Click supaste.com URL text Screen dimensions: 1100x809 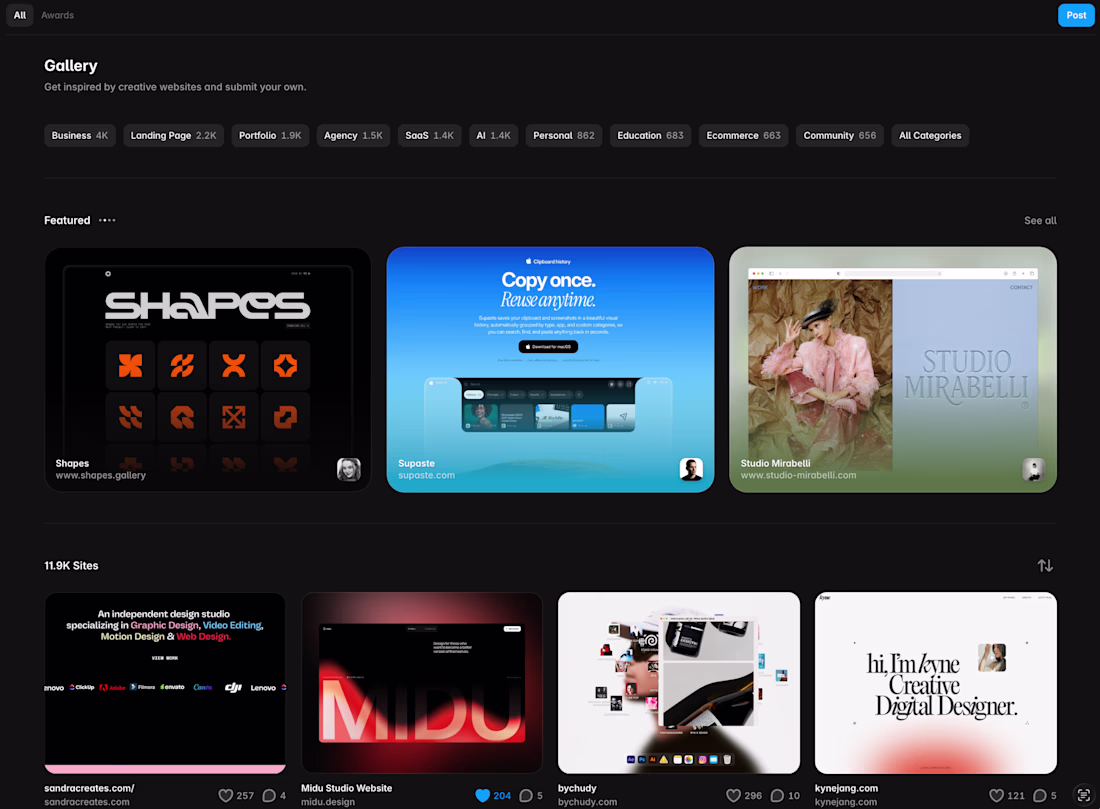(427, 475)
